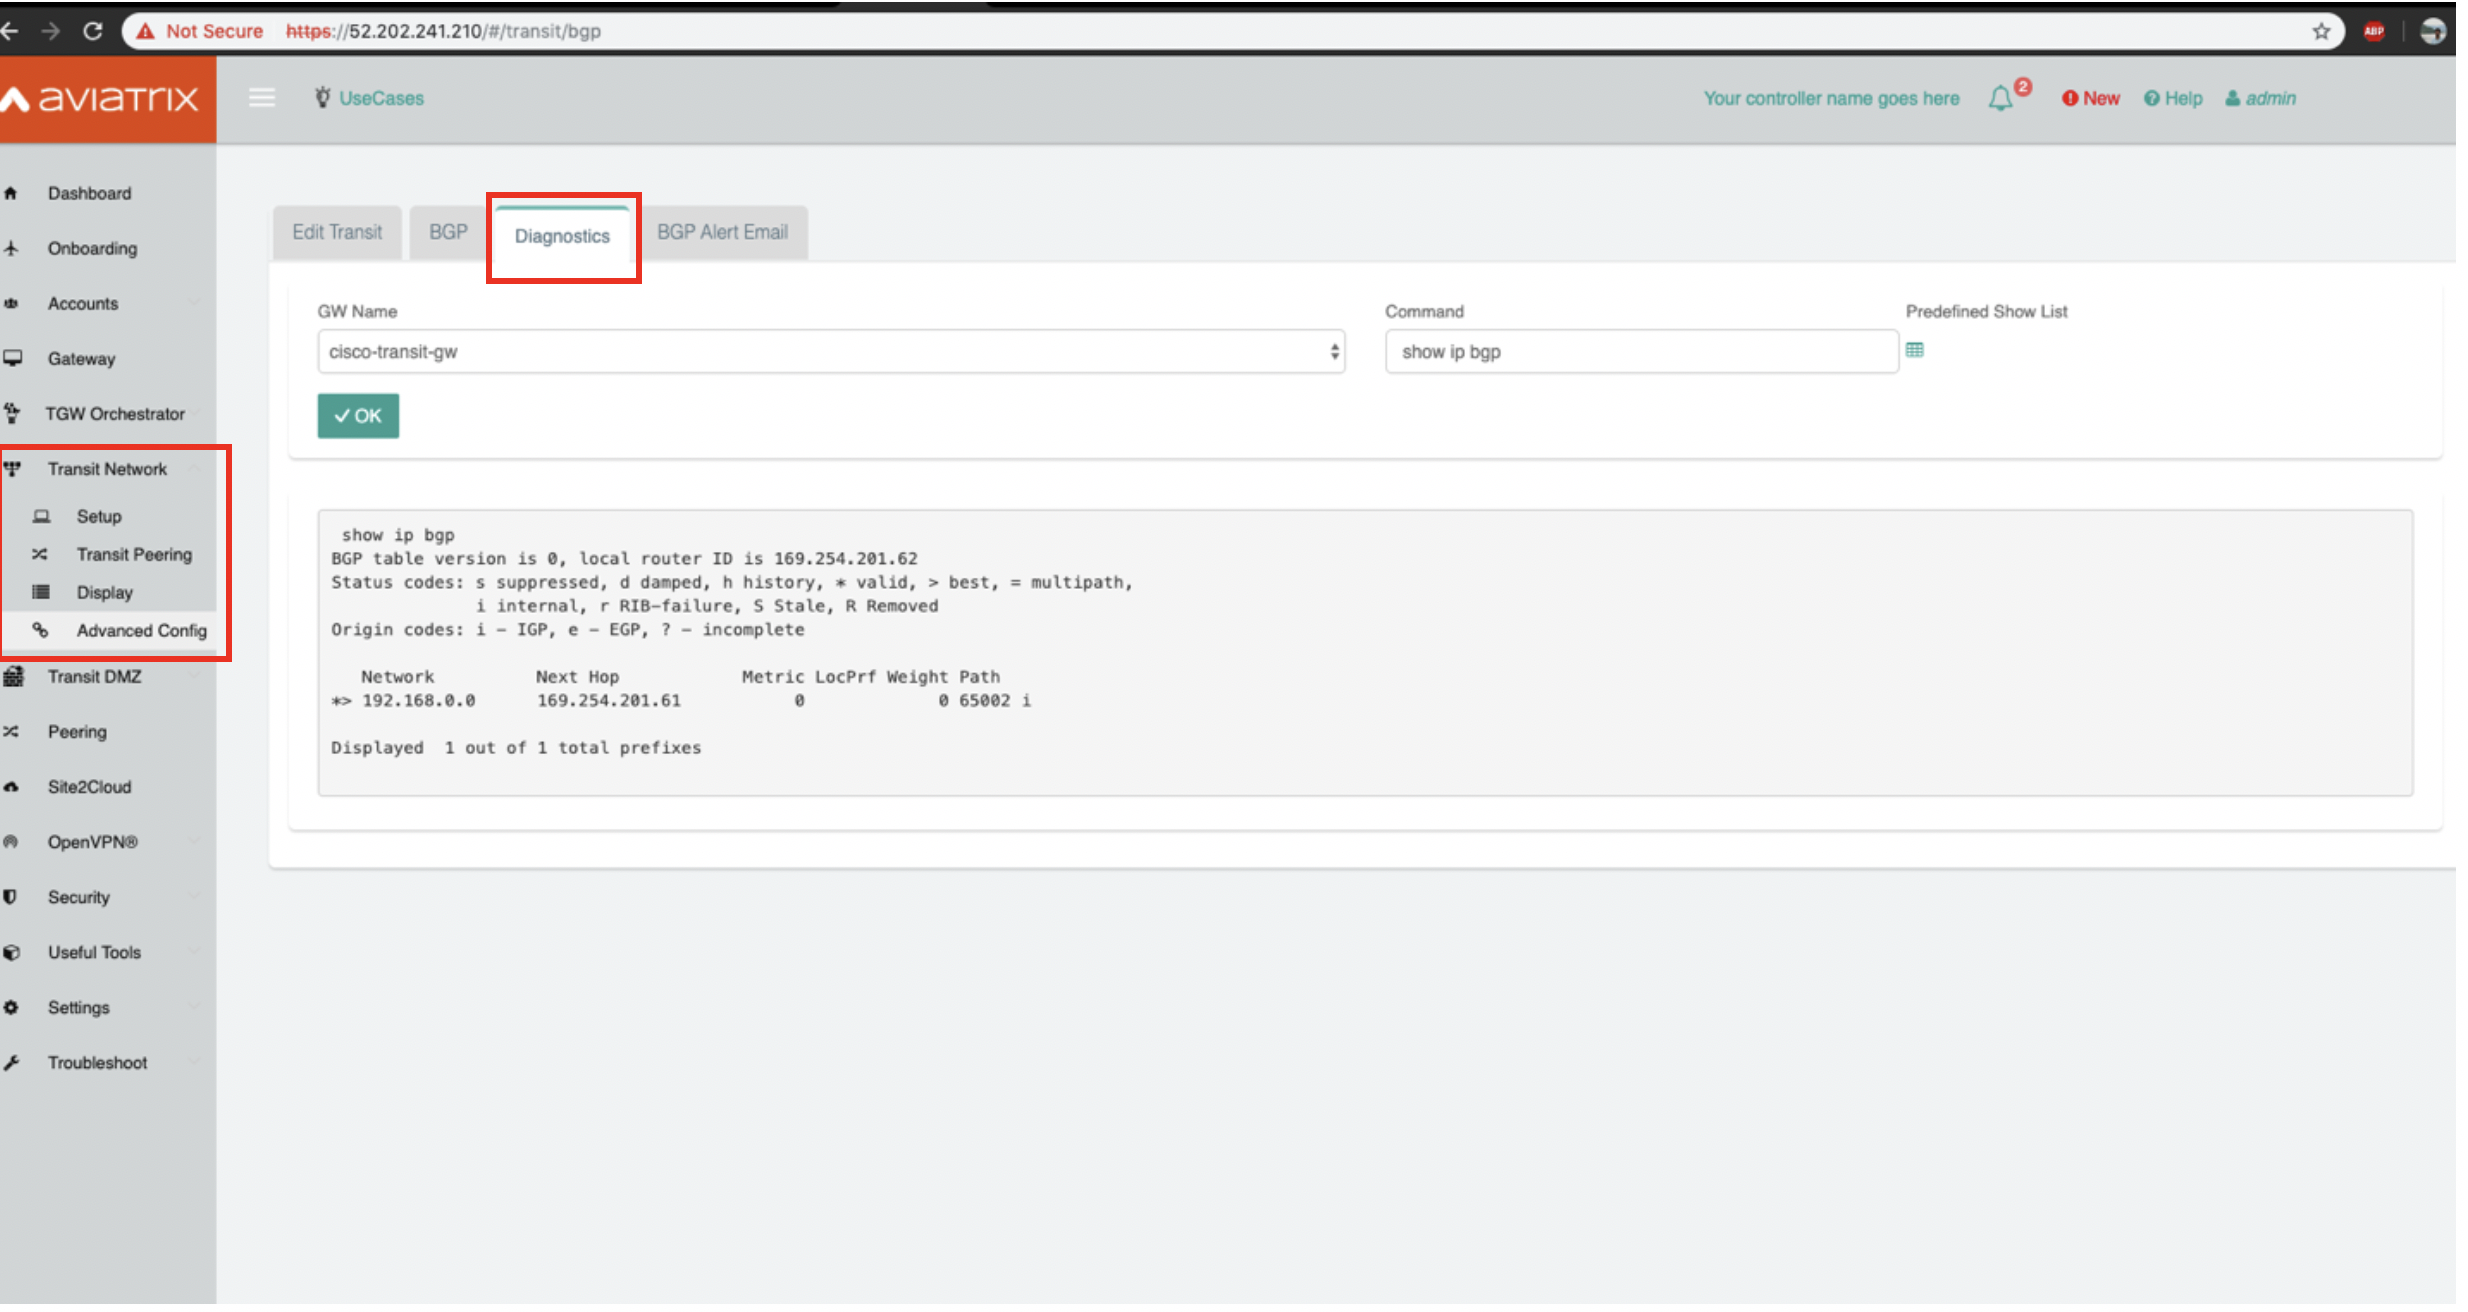This screenshot has height=1312, width=2468.
Task: Open the Help link
Action: (x=2173, y=98)
